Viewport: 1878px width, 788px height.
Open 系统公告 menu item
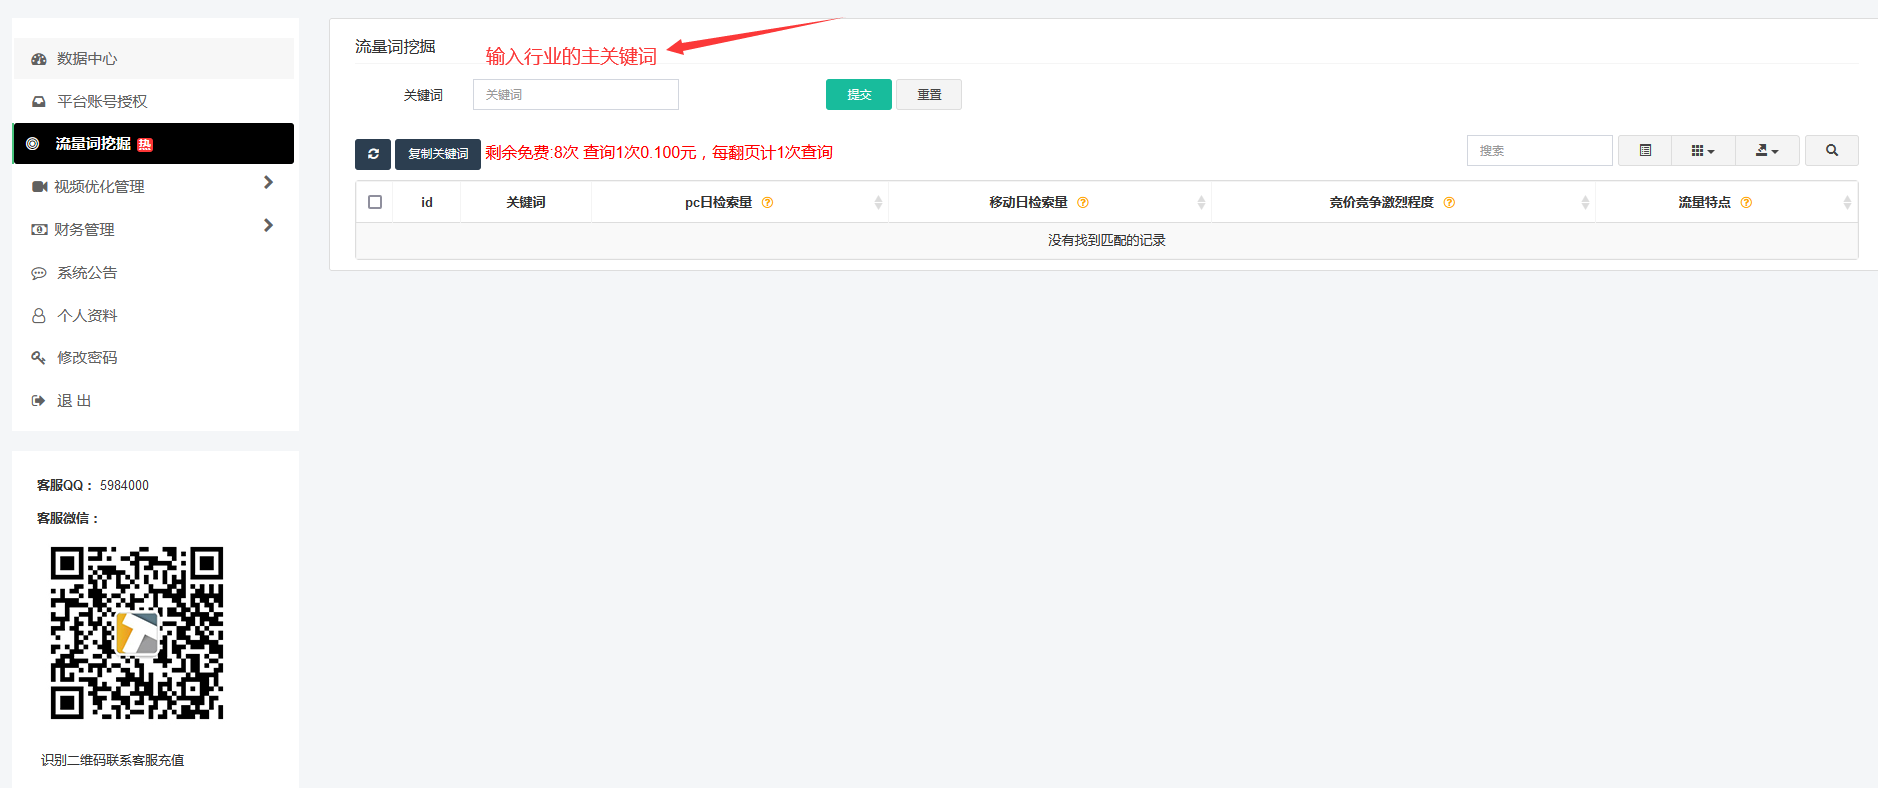[x=154, y=272]
